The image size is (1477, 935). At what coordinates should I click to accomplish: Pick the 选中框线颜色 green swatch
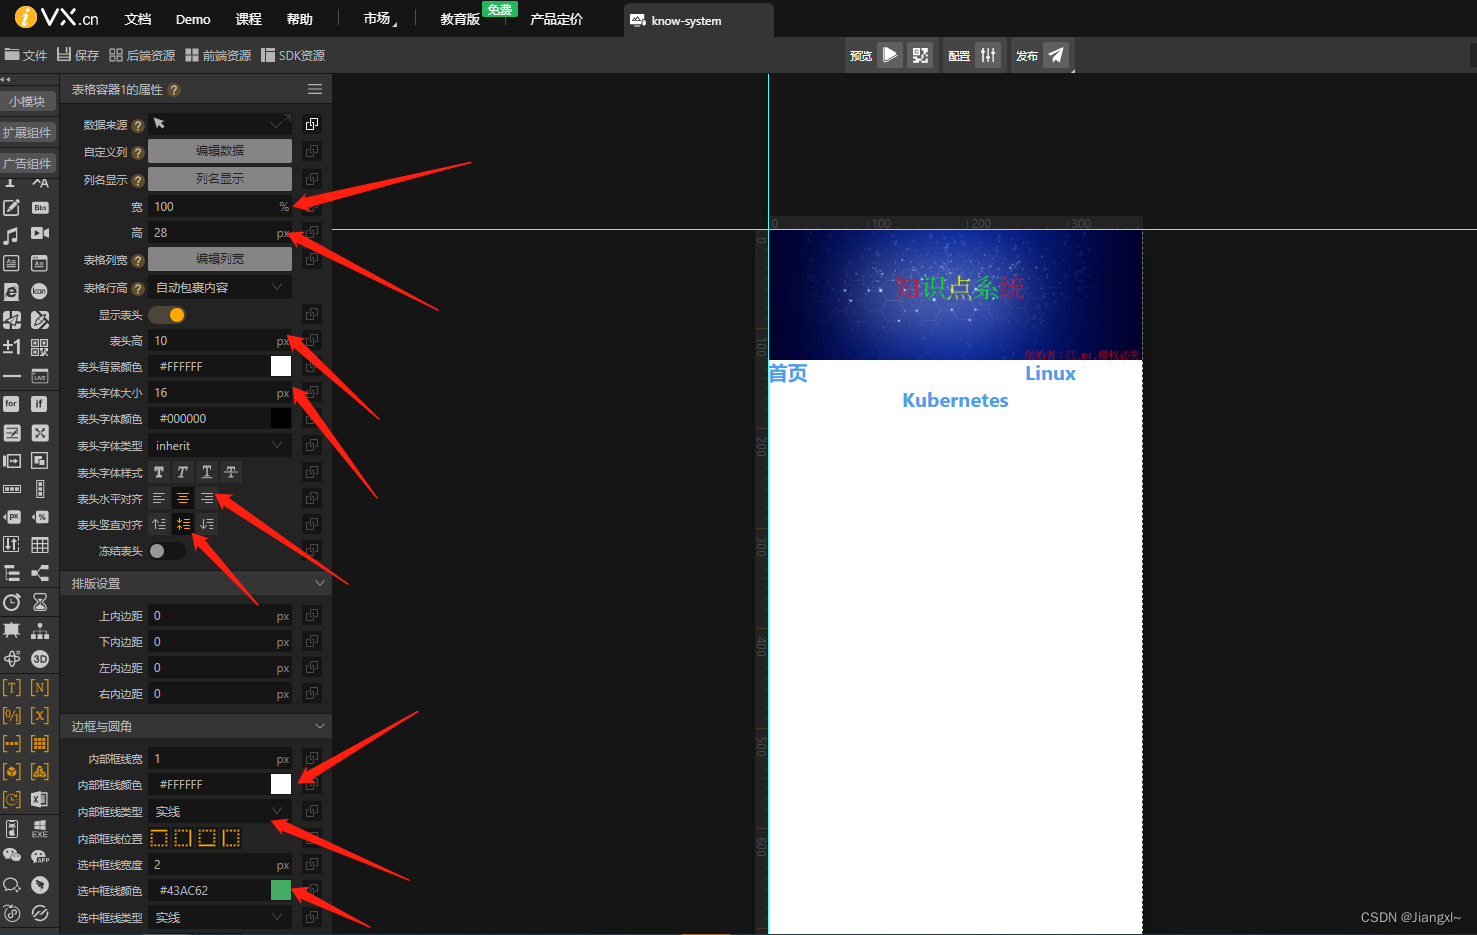(281, 890)
